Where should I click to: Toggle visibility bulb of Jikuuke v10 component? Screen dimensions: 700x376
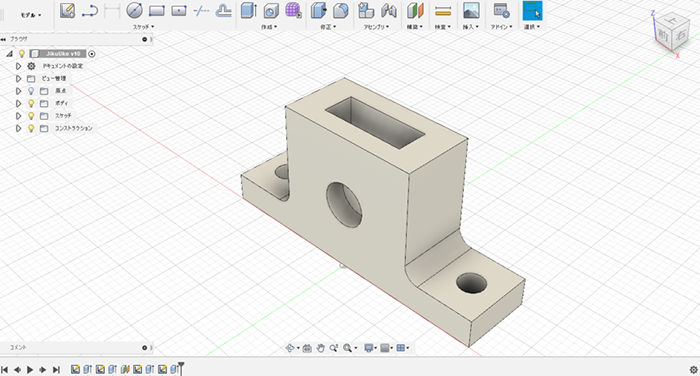click(x=21, y=54)
